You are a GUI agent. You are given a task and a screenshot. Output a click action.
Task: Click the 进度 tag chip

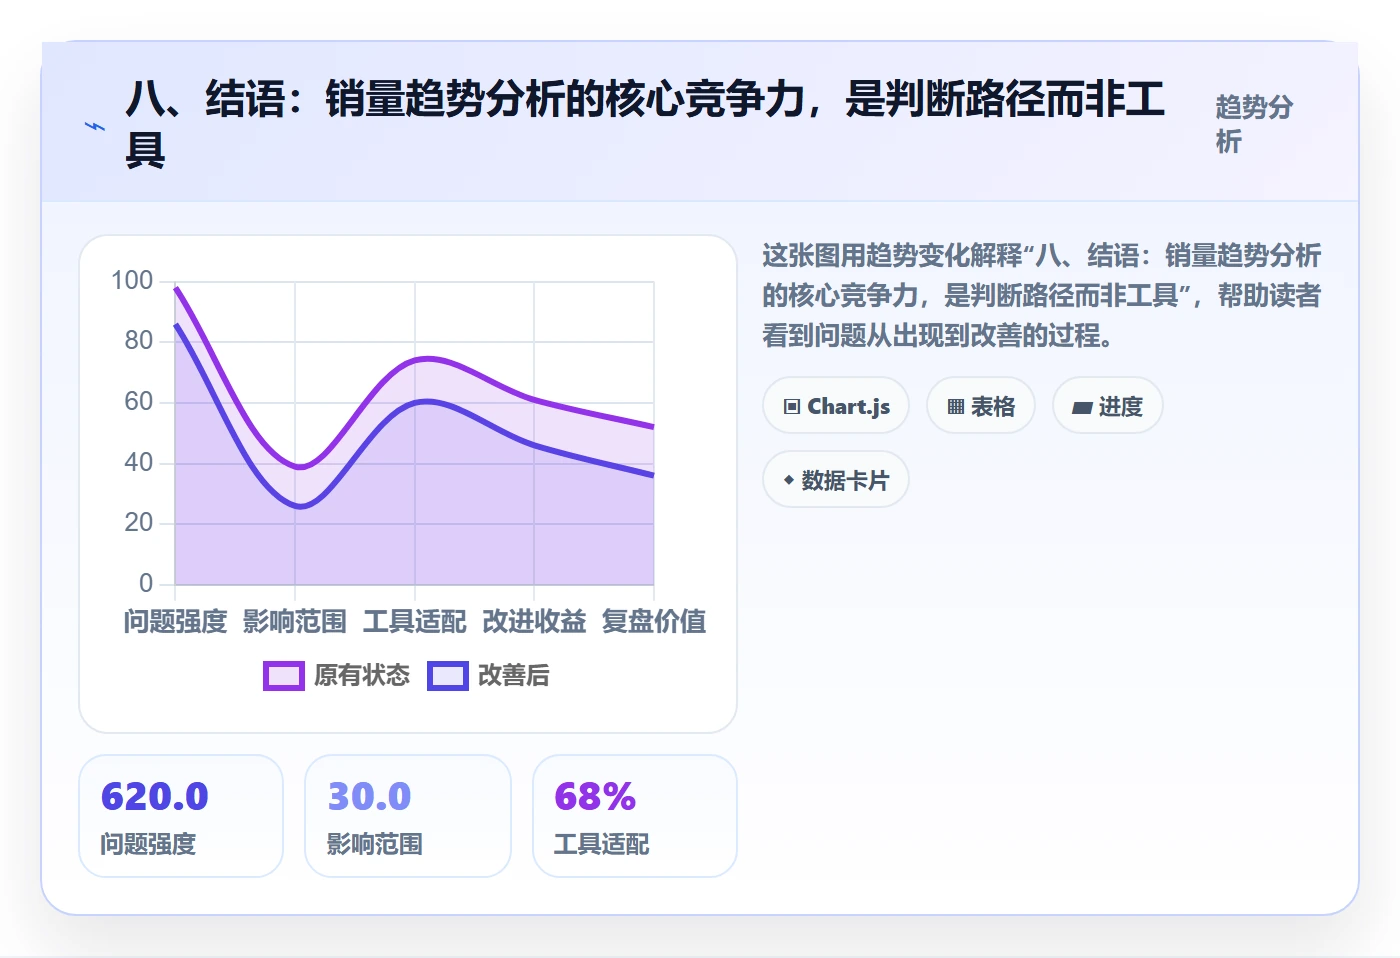click(1107, 406)
